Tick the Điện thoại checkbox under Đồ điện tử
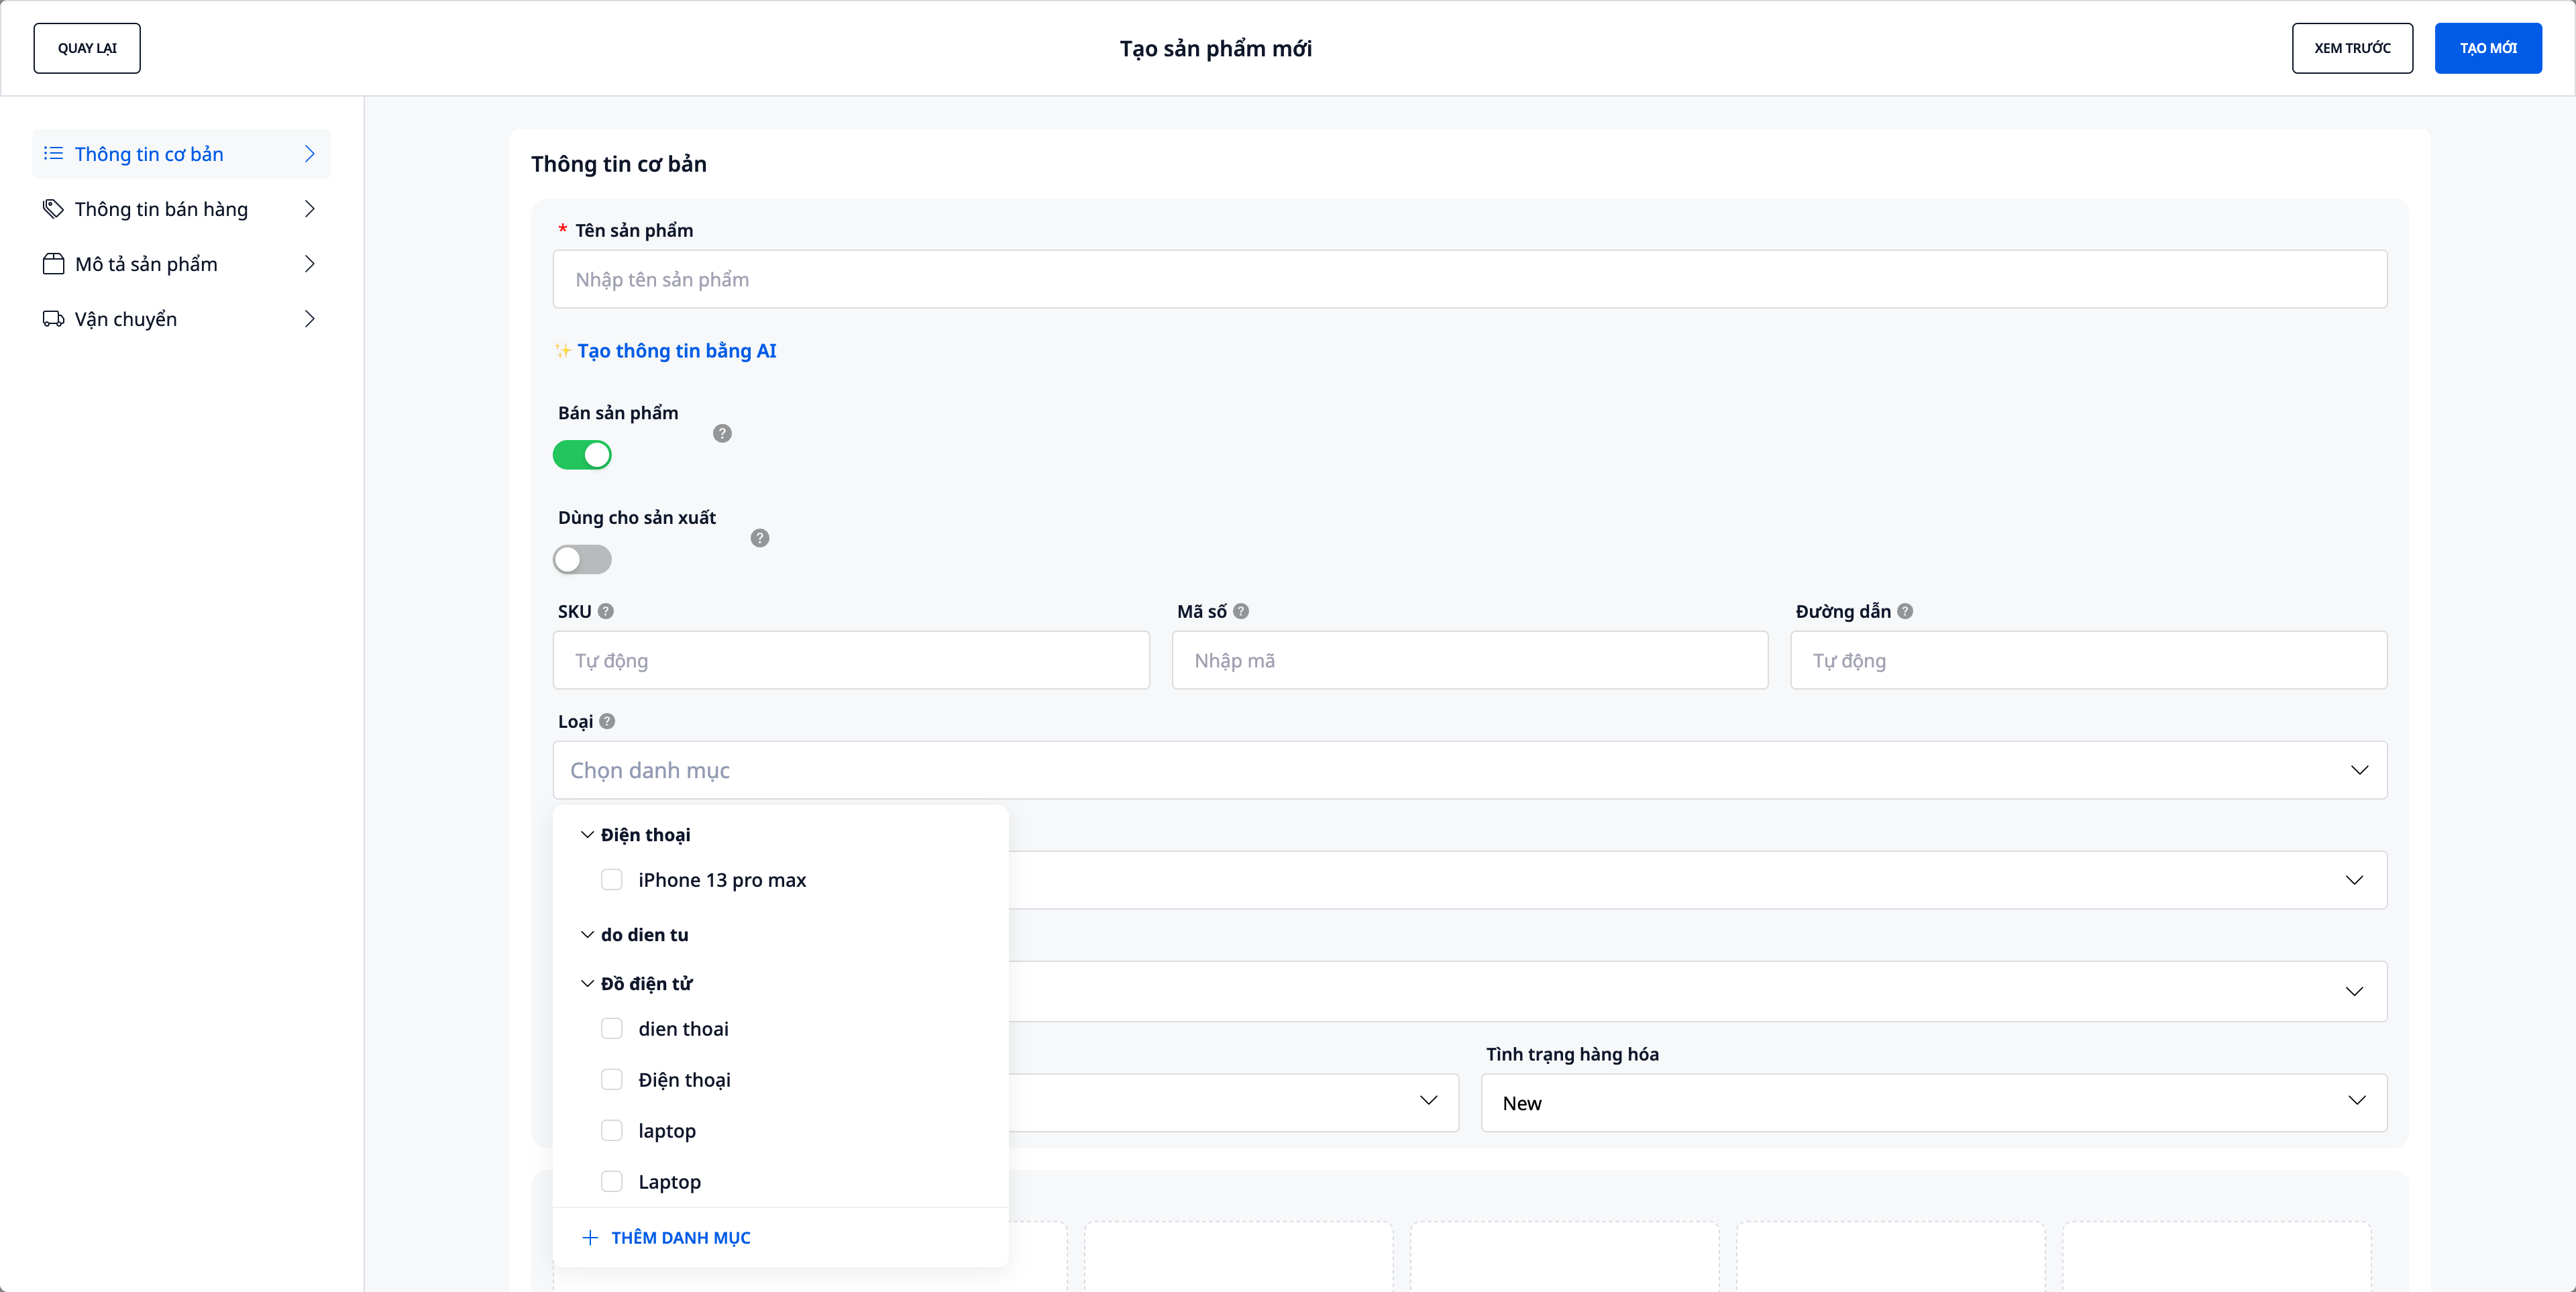The image size is (2576, 1292). pyautogui.click(x=612, y=1080)
